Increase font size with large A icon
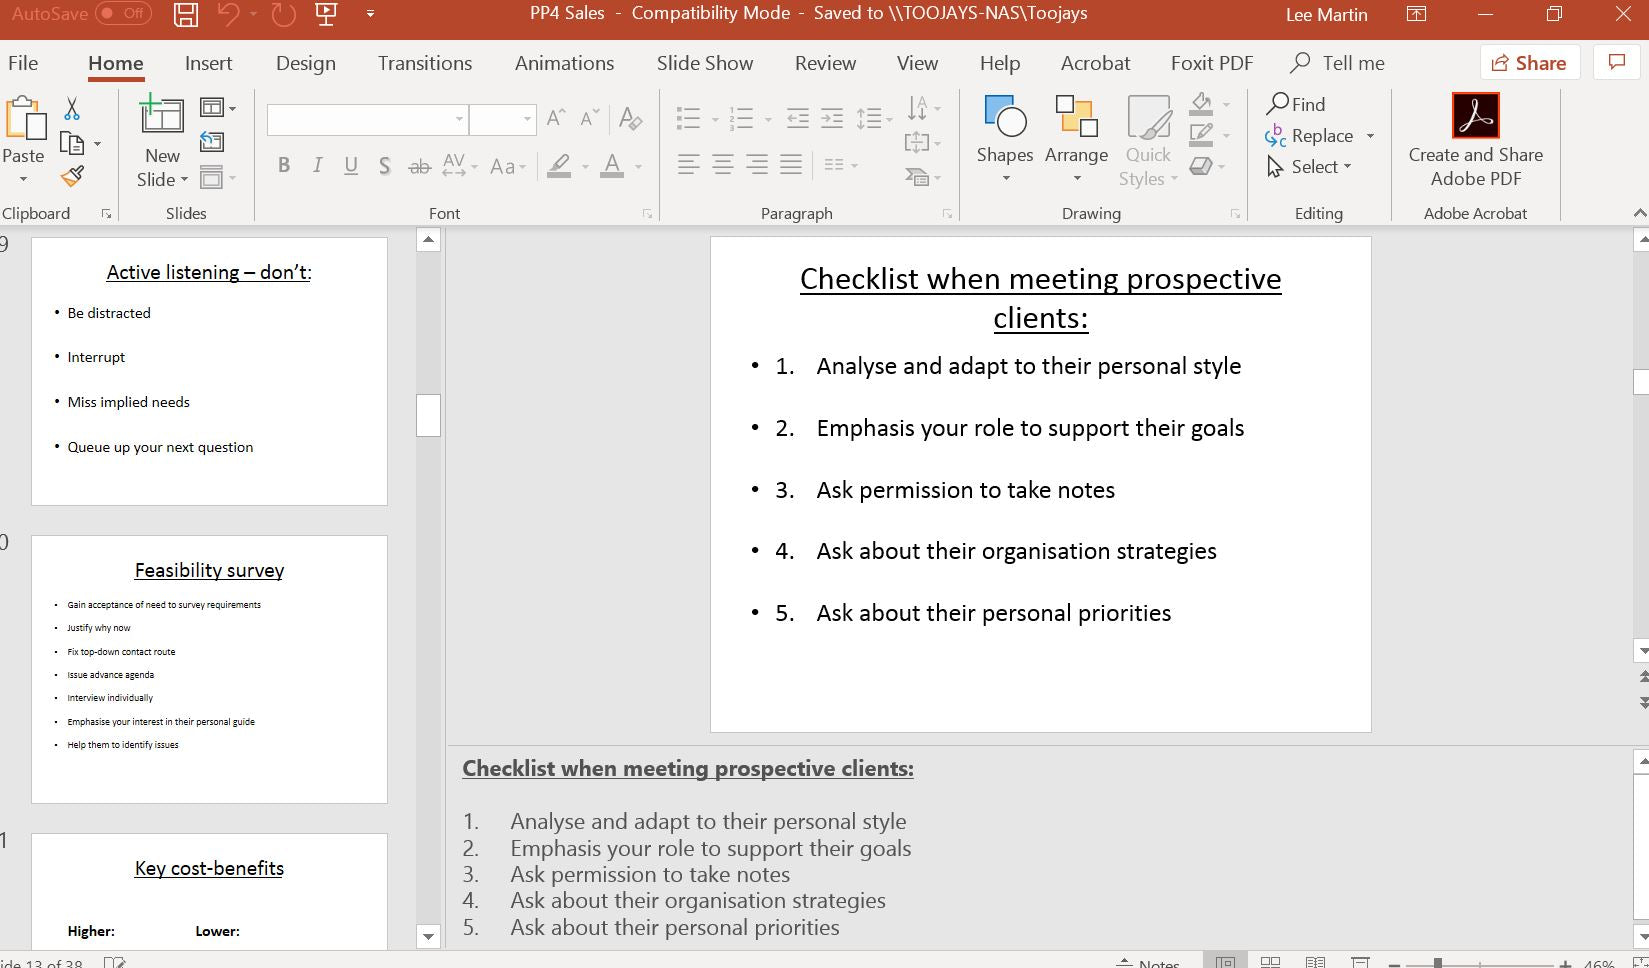The height and width of the screenshot is (968, 1649). point(556,119)
